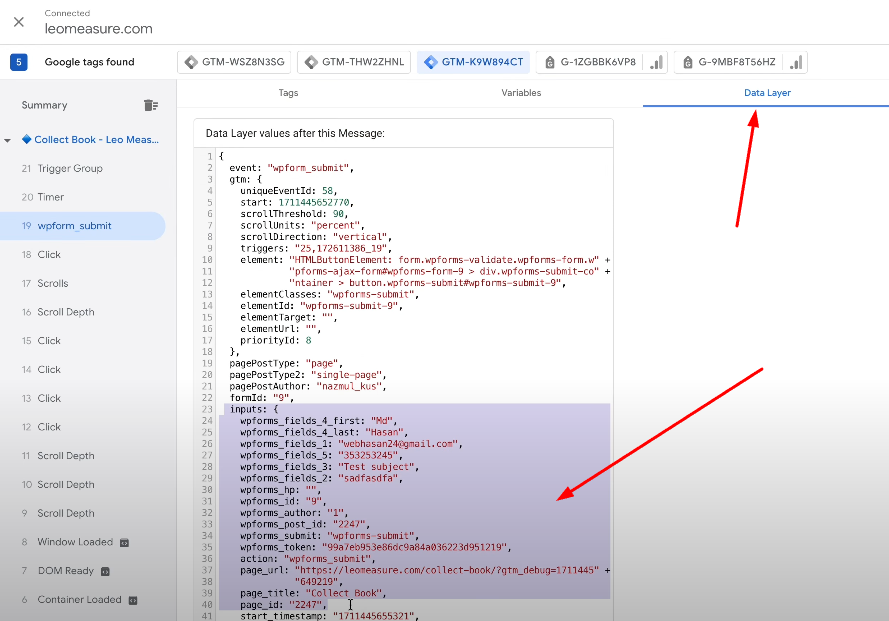Select event 17 Scrolls
The image size is (889, 621).
[83, 284]
